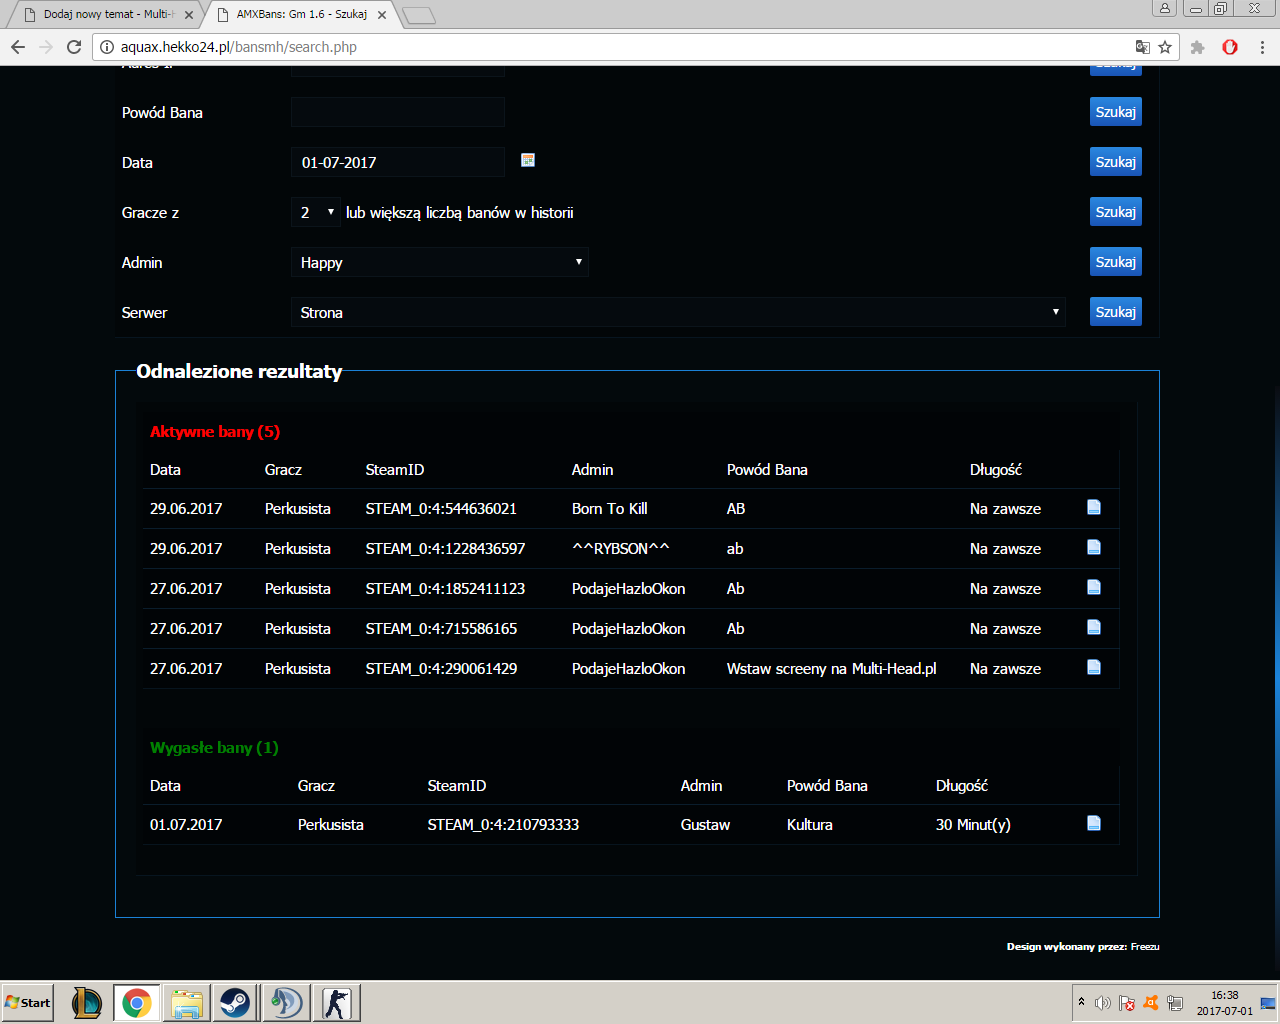1280x1024 pixels.
Task: Expand the ban count dropdown showing 2
Action: coord(316,212)
